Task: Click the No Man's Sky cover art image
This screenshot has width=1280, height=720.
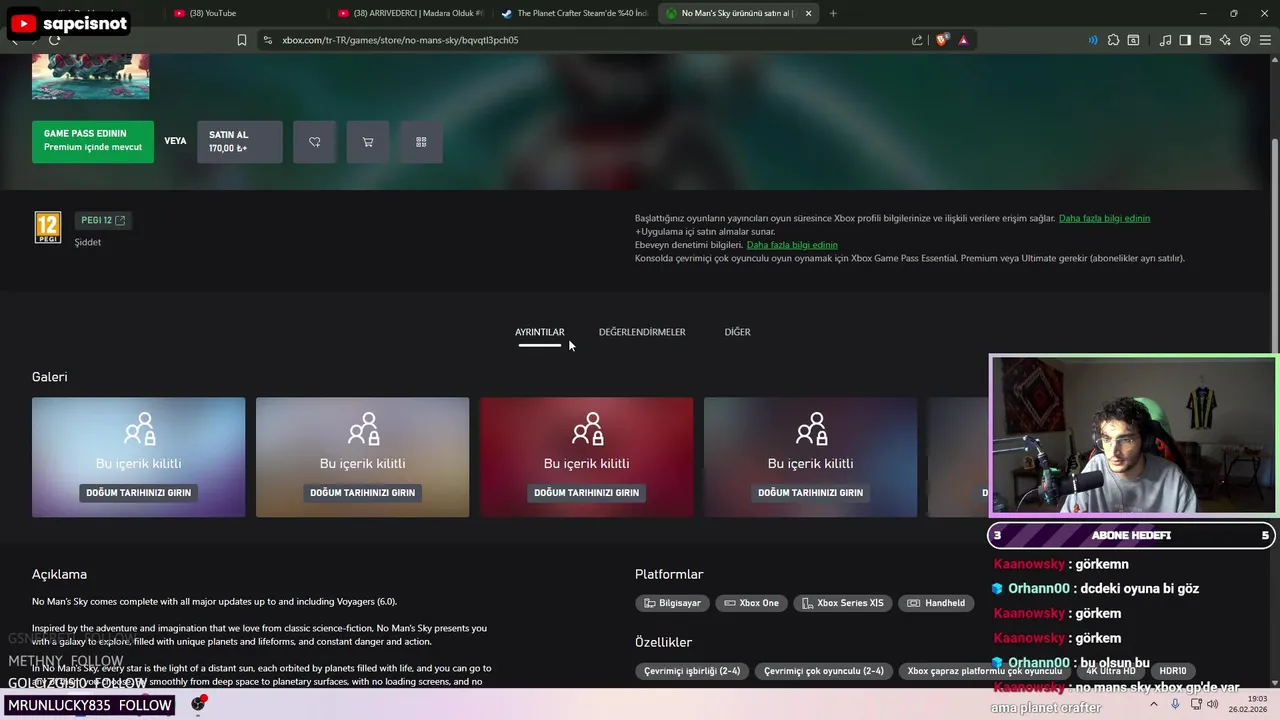Action: pyautogui.click(x=90, y=77)
